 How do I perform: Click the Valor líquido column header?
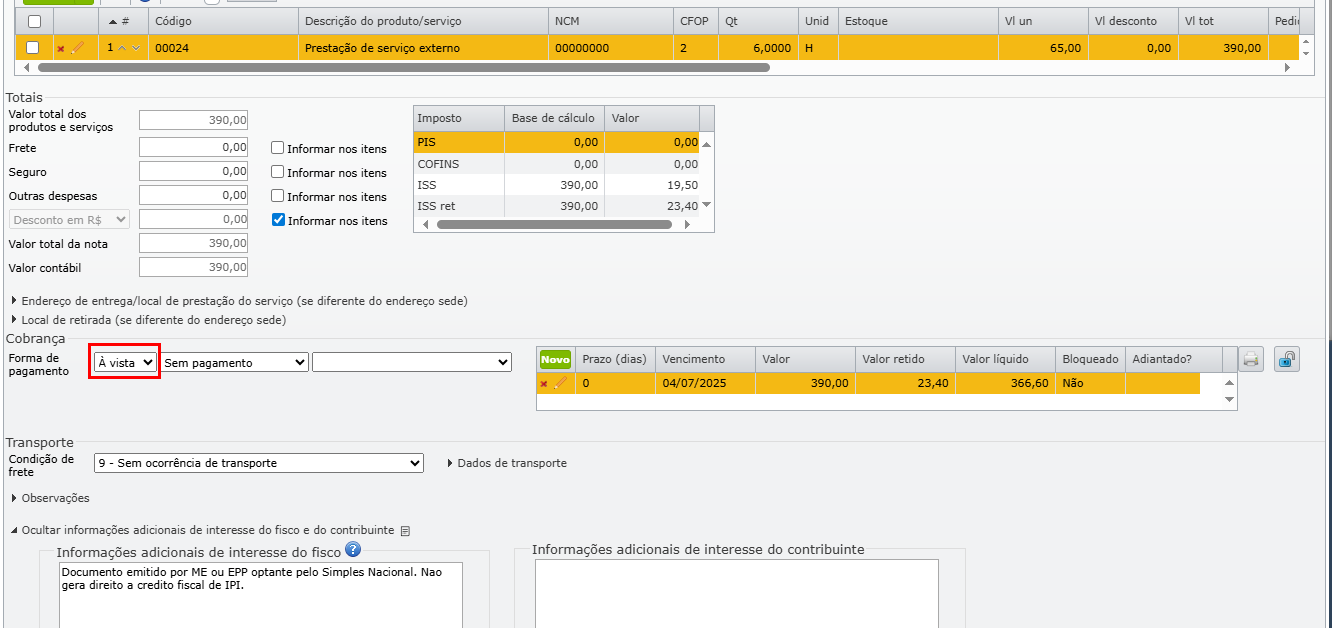pyautogui.click(x=1005, y=359)
